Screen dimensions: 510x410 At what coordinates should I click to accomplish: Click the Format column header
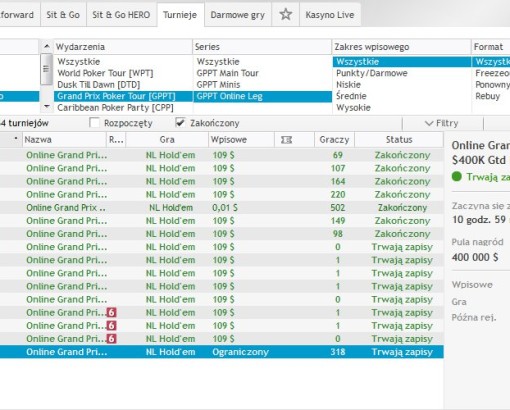tap(491, 47)
